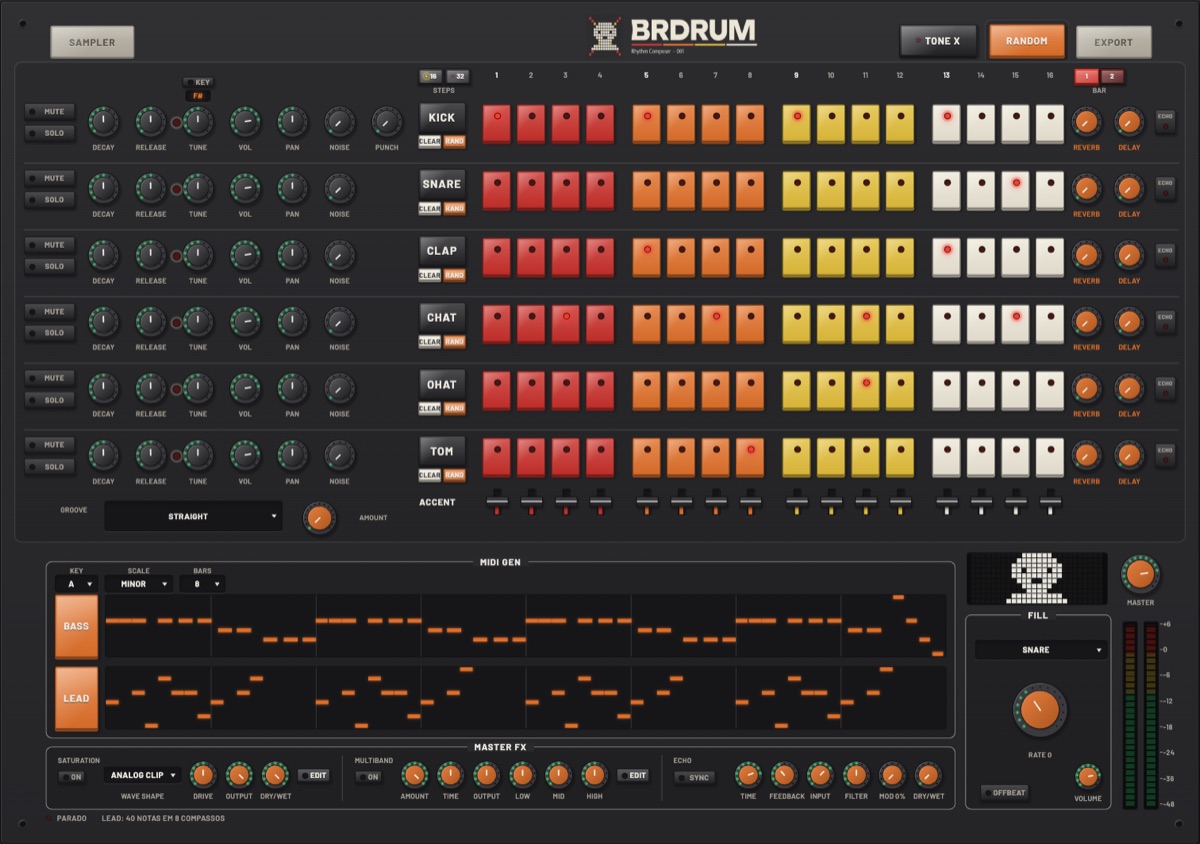This screenshot has width=1200, height=844.
Task: Select 16 steps with the clock icon
Action: [x=431, y=76]
